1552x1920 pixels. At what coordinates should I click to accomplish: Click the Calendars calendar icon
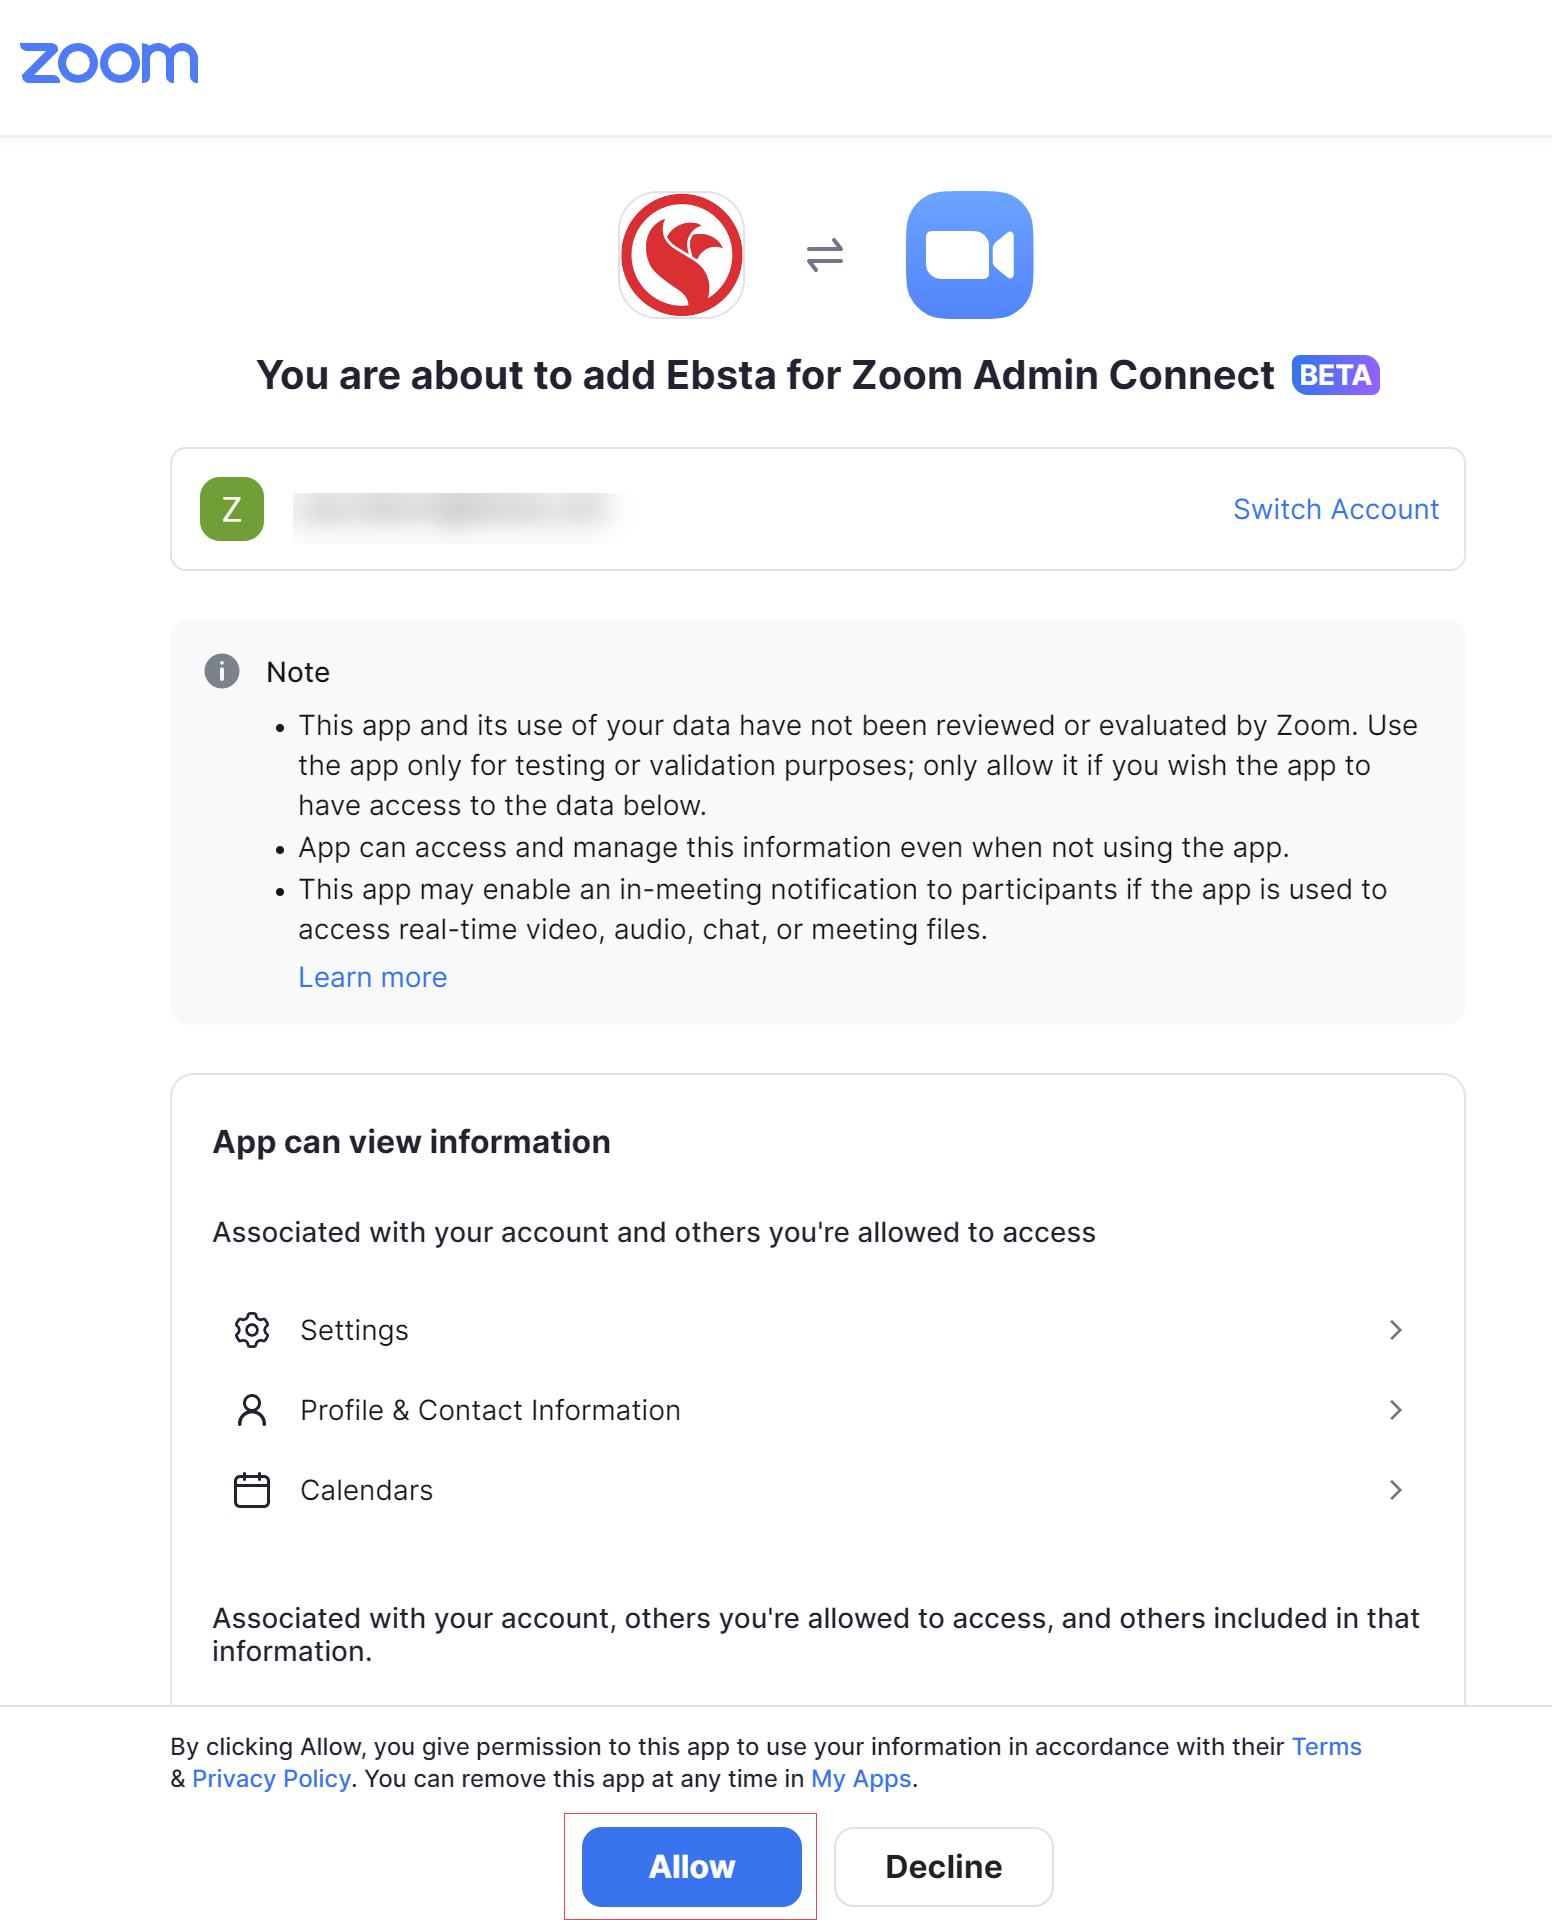[252, 1490]
